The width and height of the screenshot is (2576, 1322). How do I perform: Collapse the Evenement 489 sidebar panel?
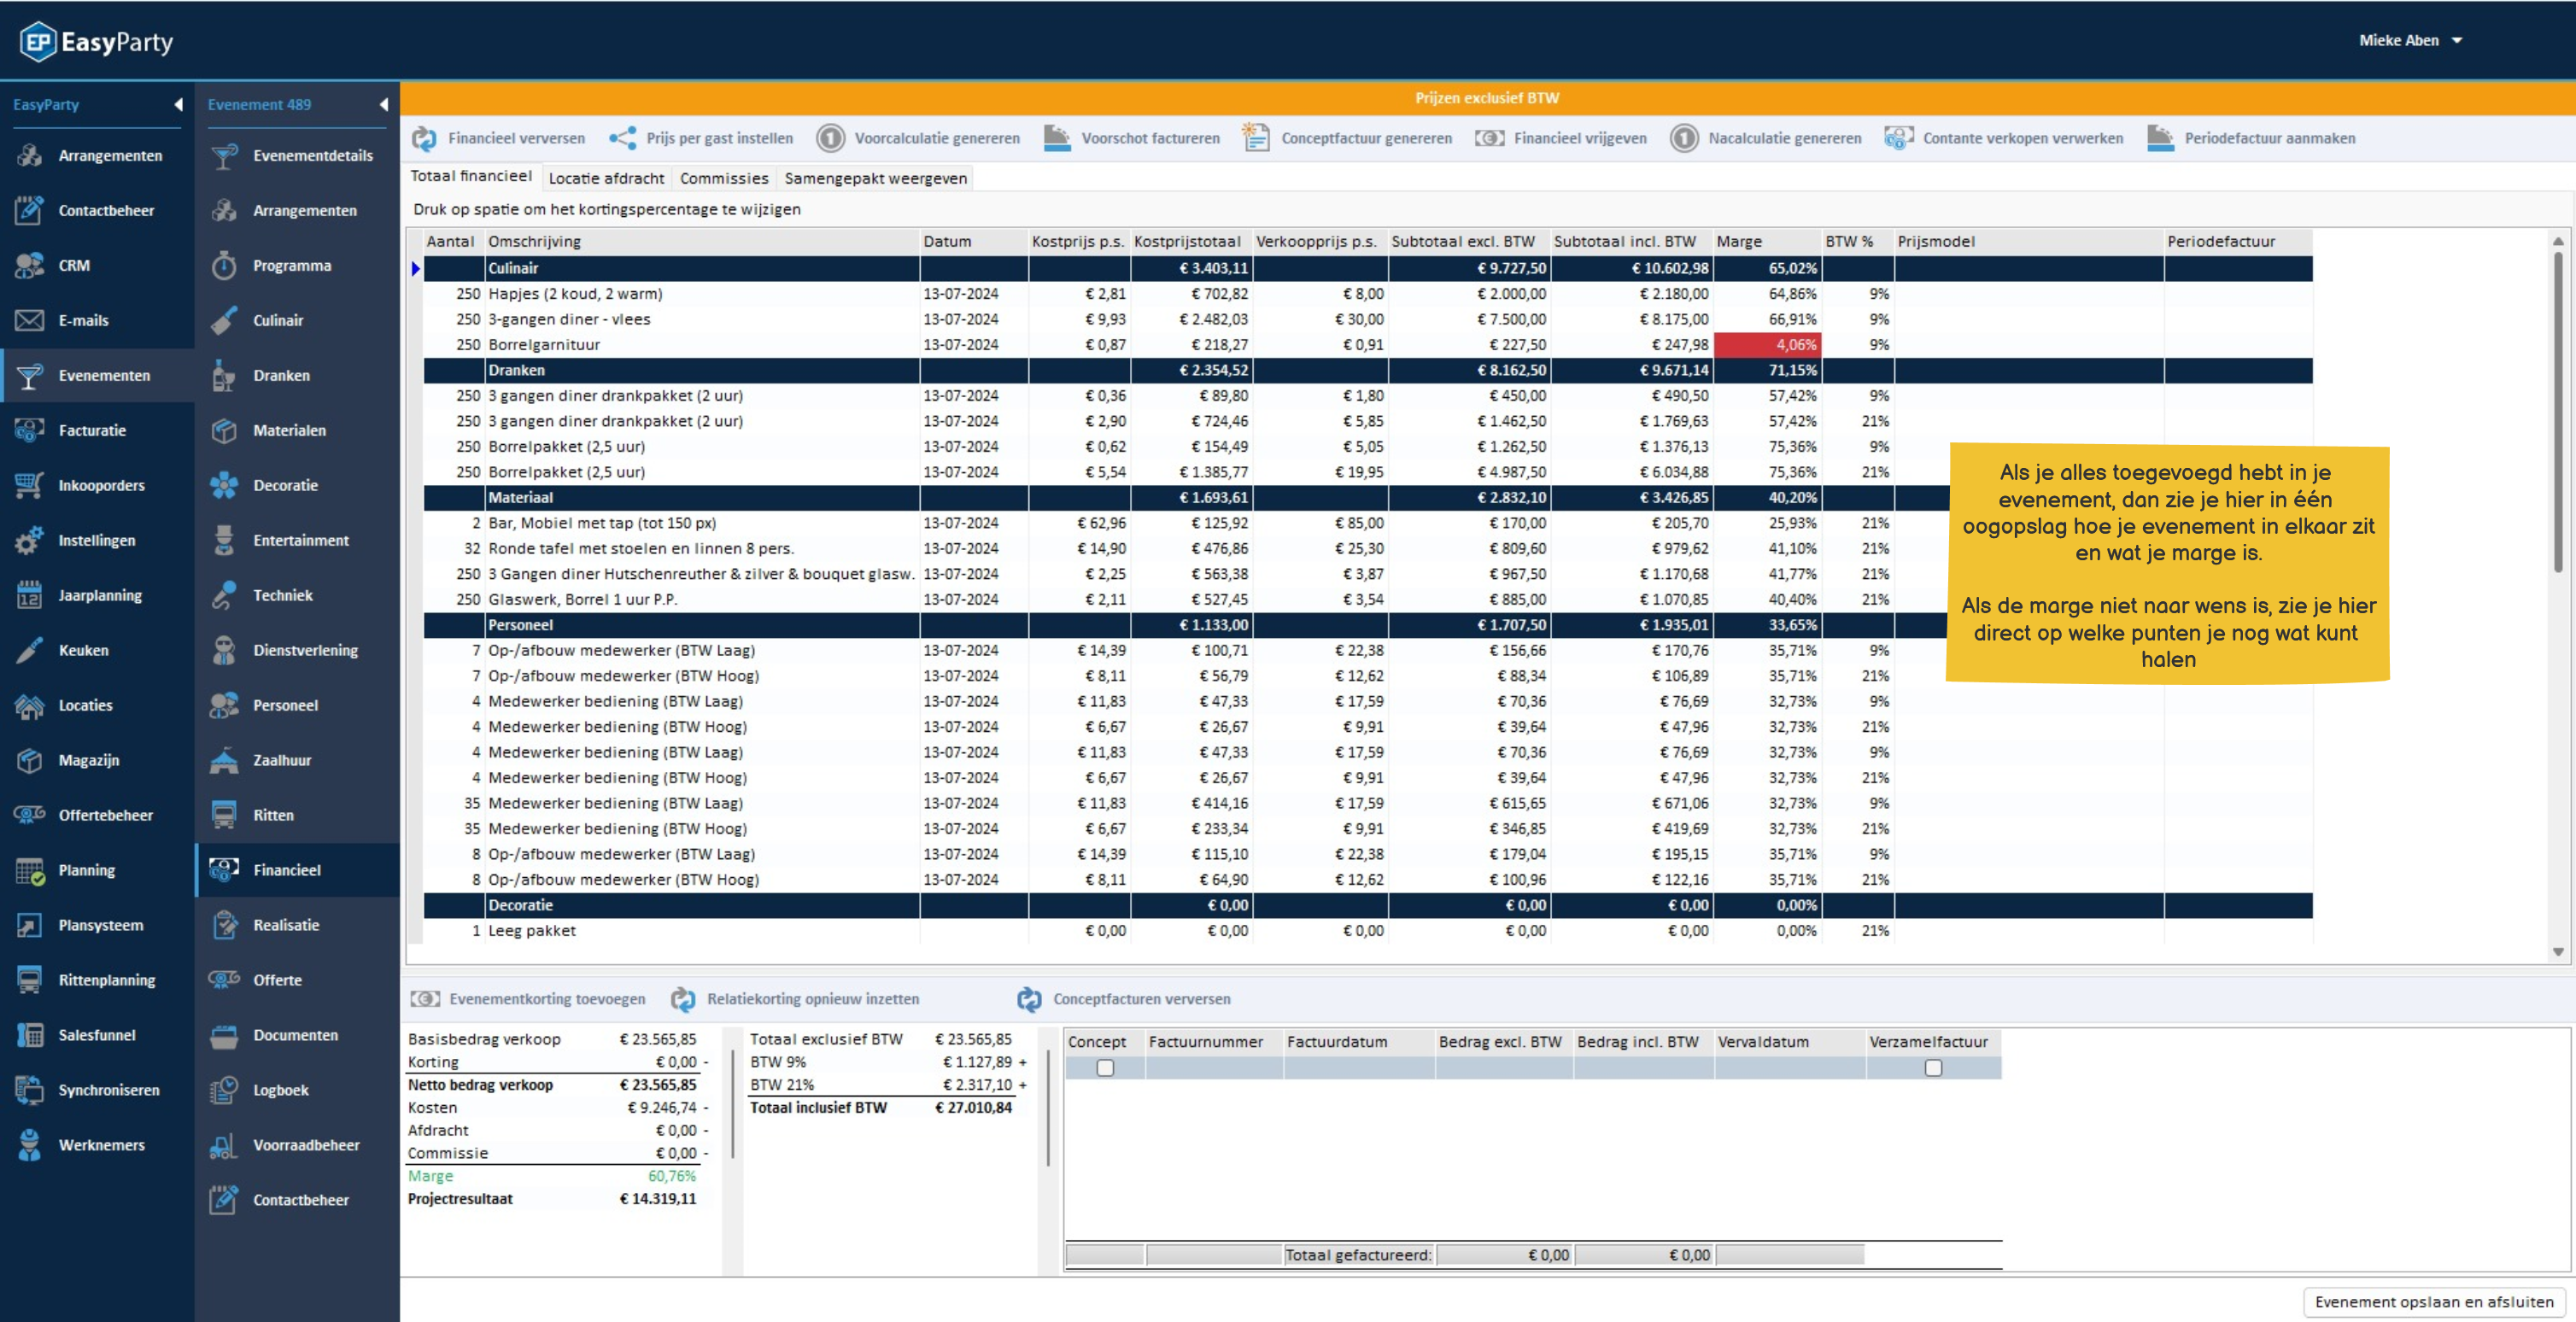[x=383, y=104]
